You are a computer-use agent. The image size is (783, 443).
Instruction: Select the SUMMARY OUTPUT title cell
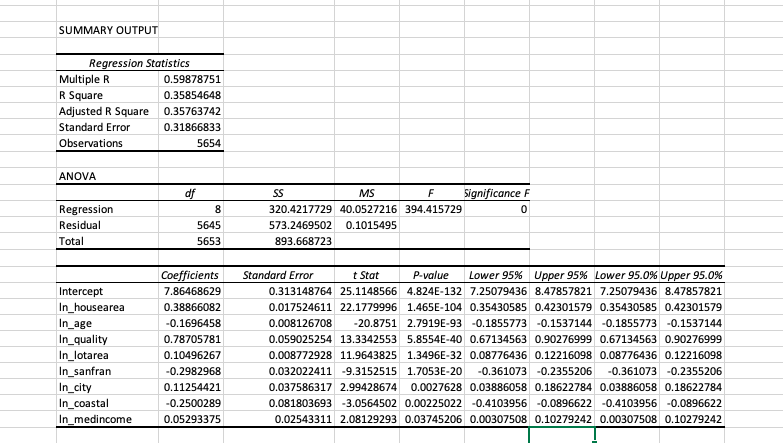(x=107, y=30)
